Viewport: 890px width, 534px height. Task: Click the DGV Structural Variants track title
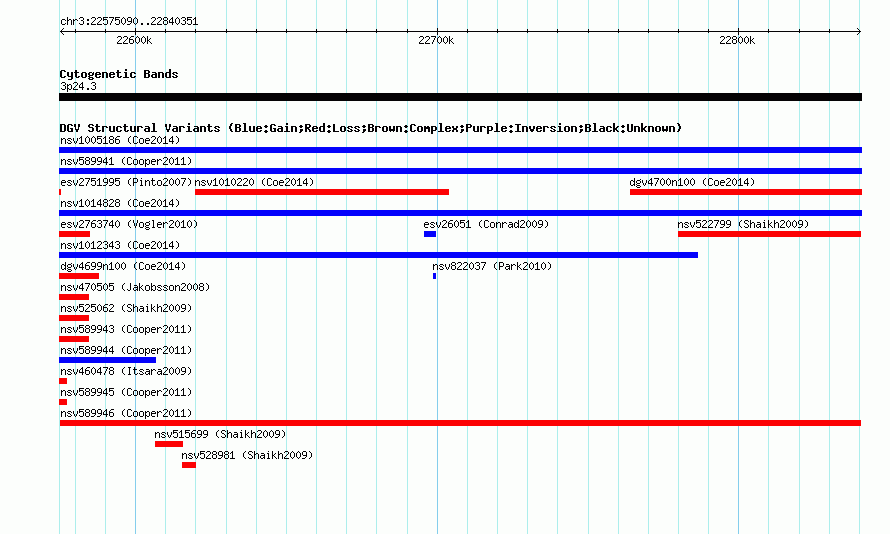pos(371,128)
